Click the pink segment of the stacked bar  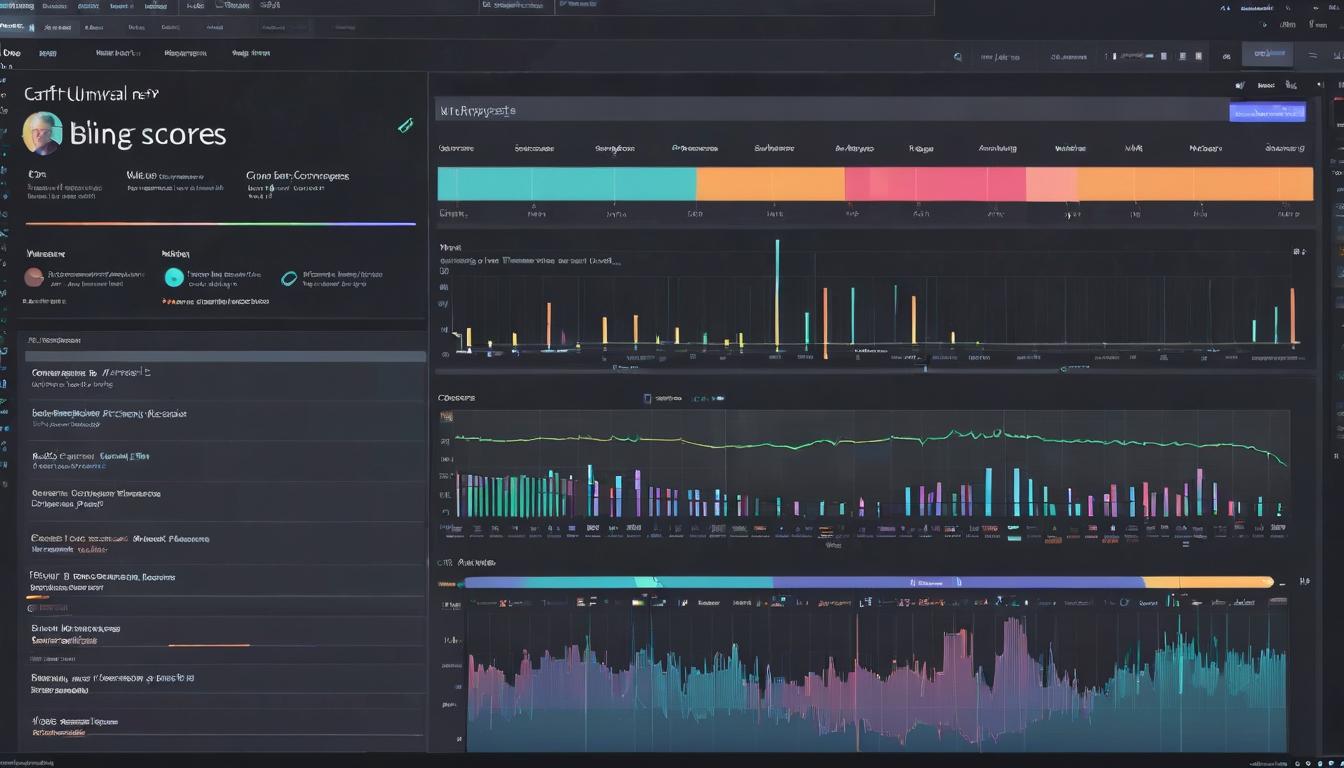click(x=935, y=184)
